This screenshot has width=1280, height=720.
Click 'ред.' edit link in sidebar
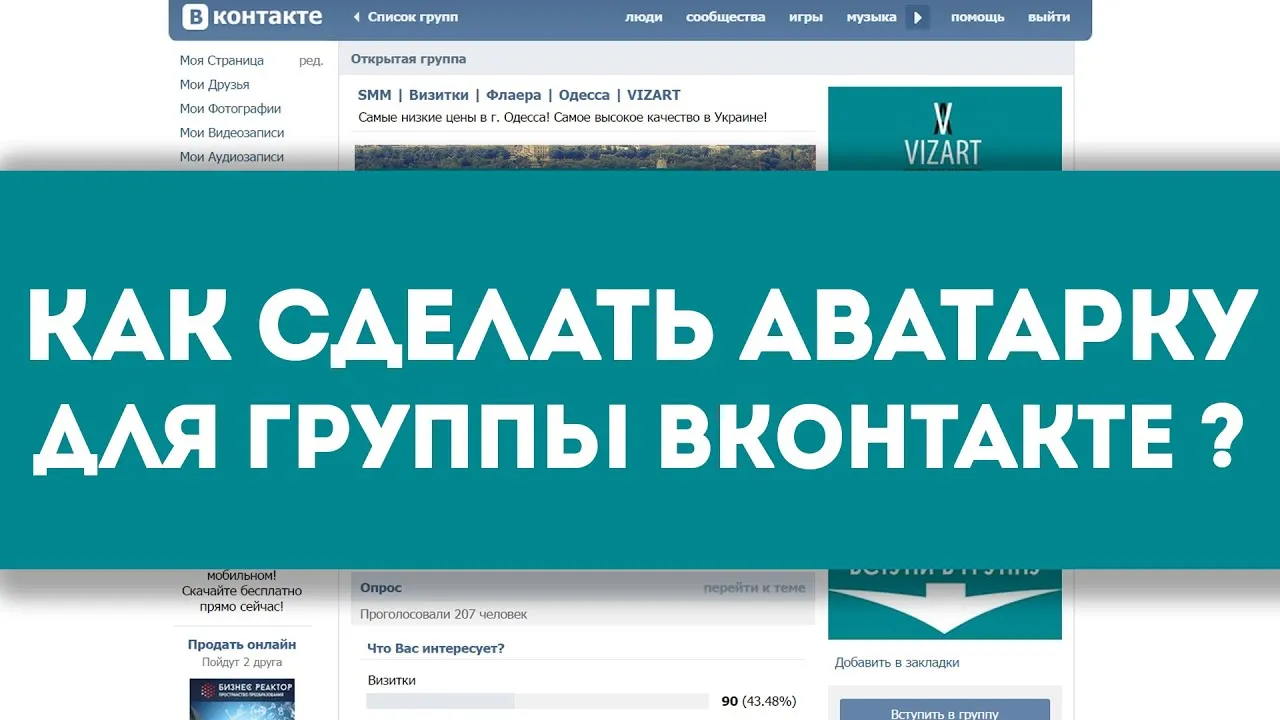(311, 61)
